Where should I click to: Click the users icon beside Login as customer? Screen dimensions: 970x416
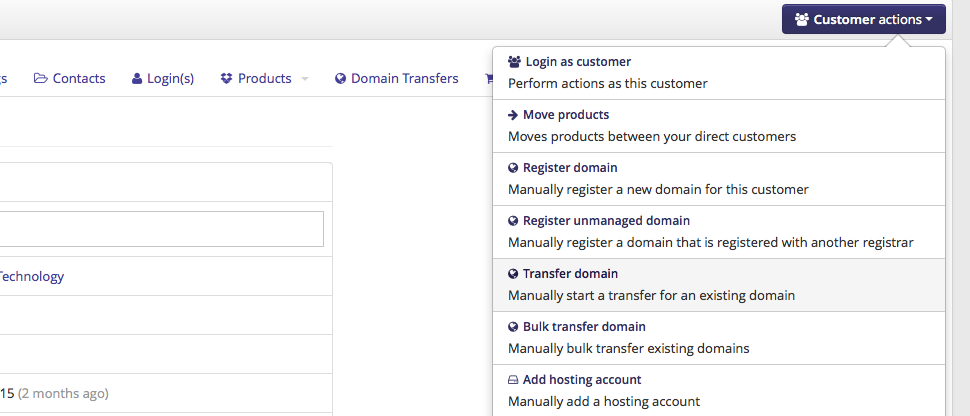click(x=514, y=62)
